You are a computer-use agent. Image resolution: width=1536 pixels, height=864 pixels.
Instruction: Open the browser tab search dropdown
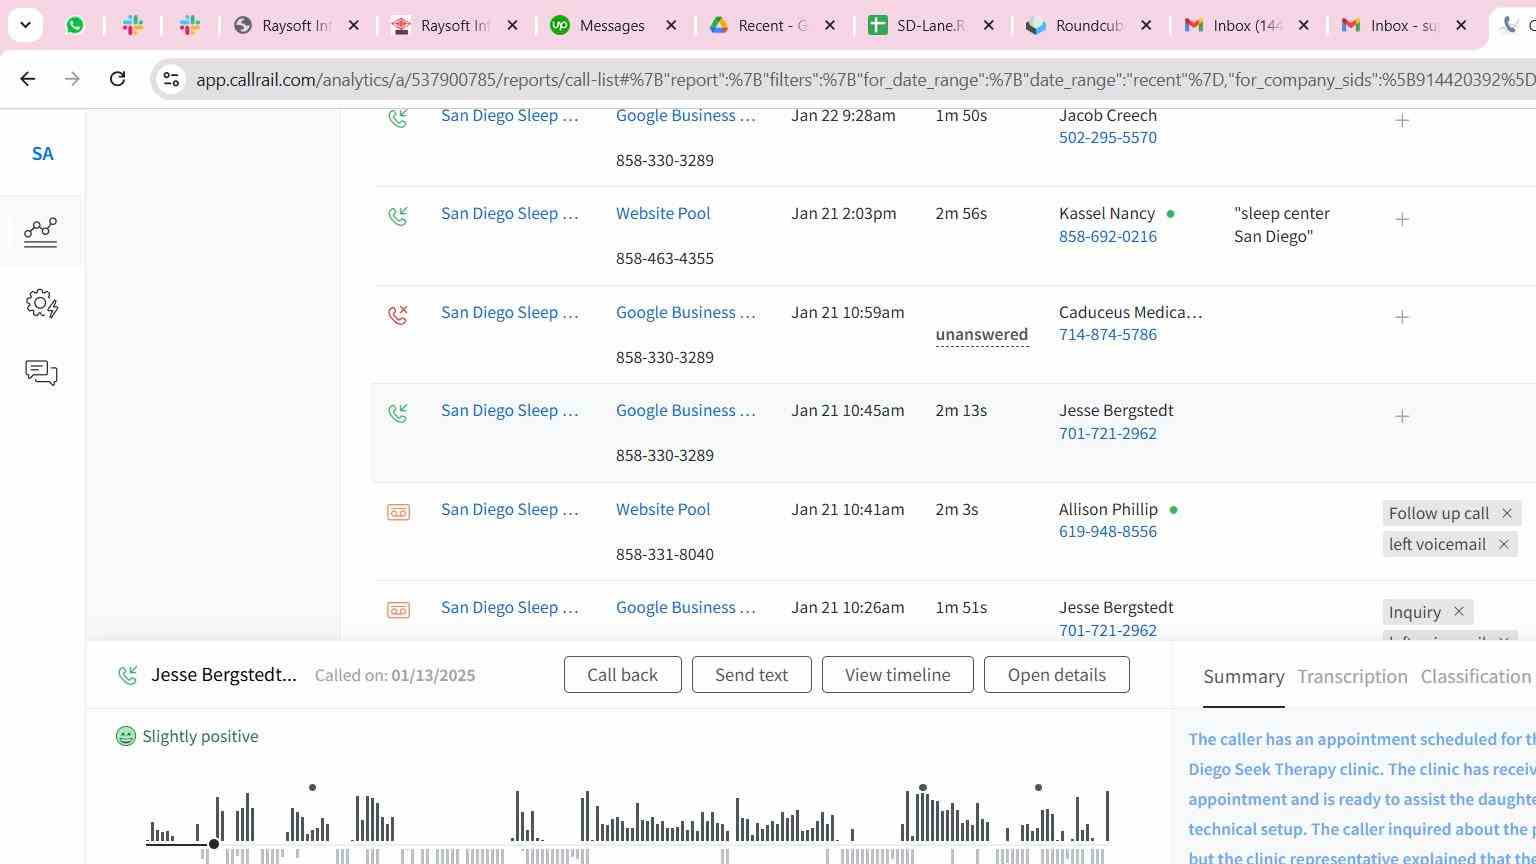25,25
